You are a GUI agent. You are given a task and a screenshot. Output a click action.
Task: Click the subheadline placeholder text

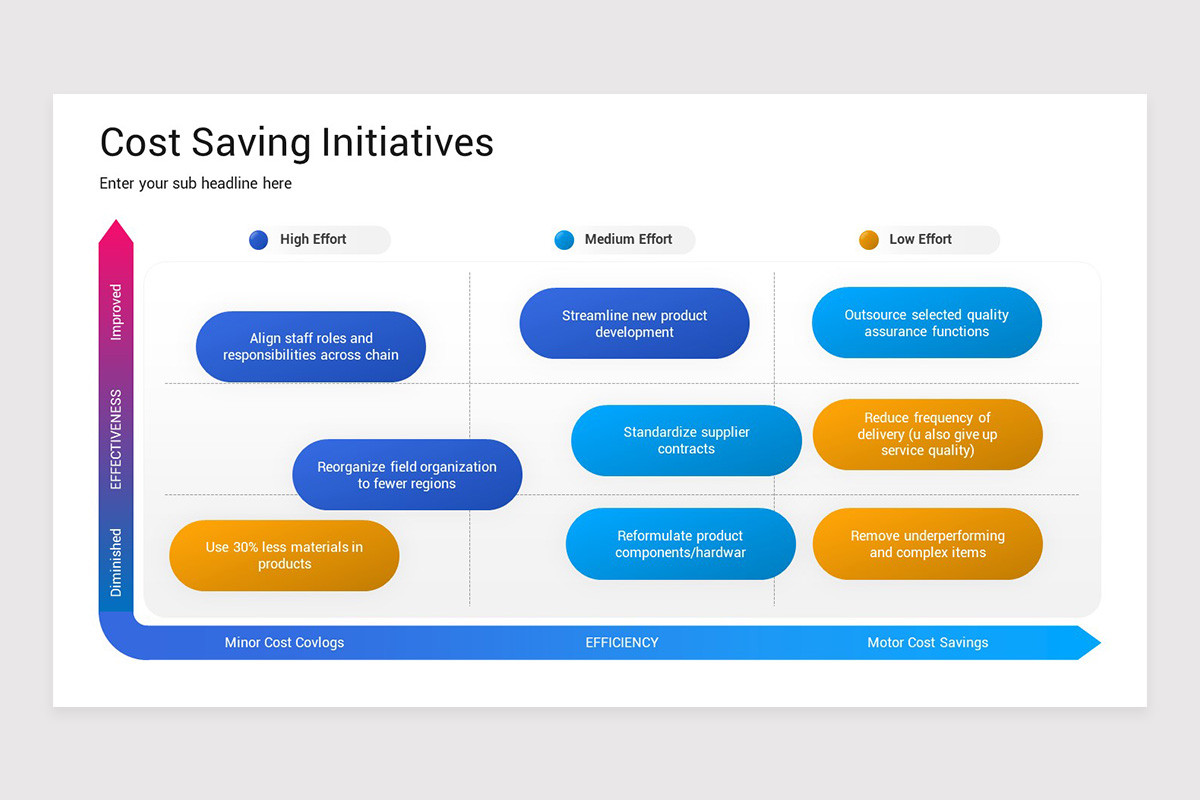(x=195, y=183)
